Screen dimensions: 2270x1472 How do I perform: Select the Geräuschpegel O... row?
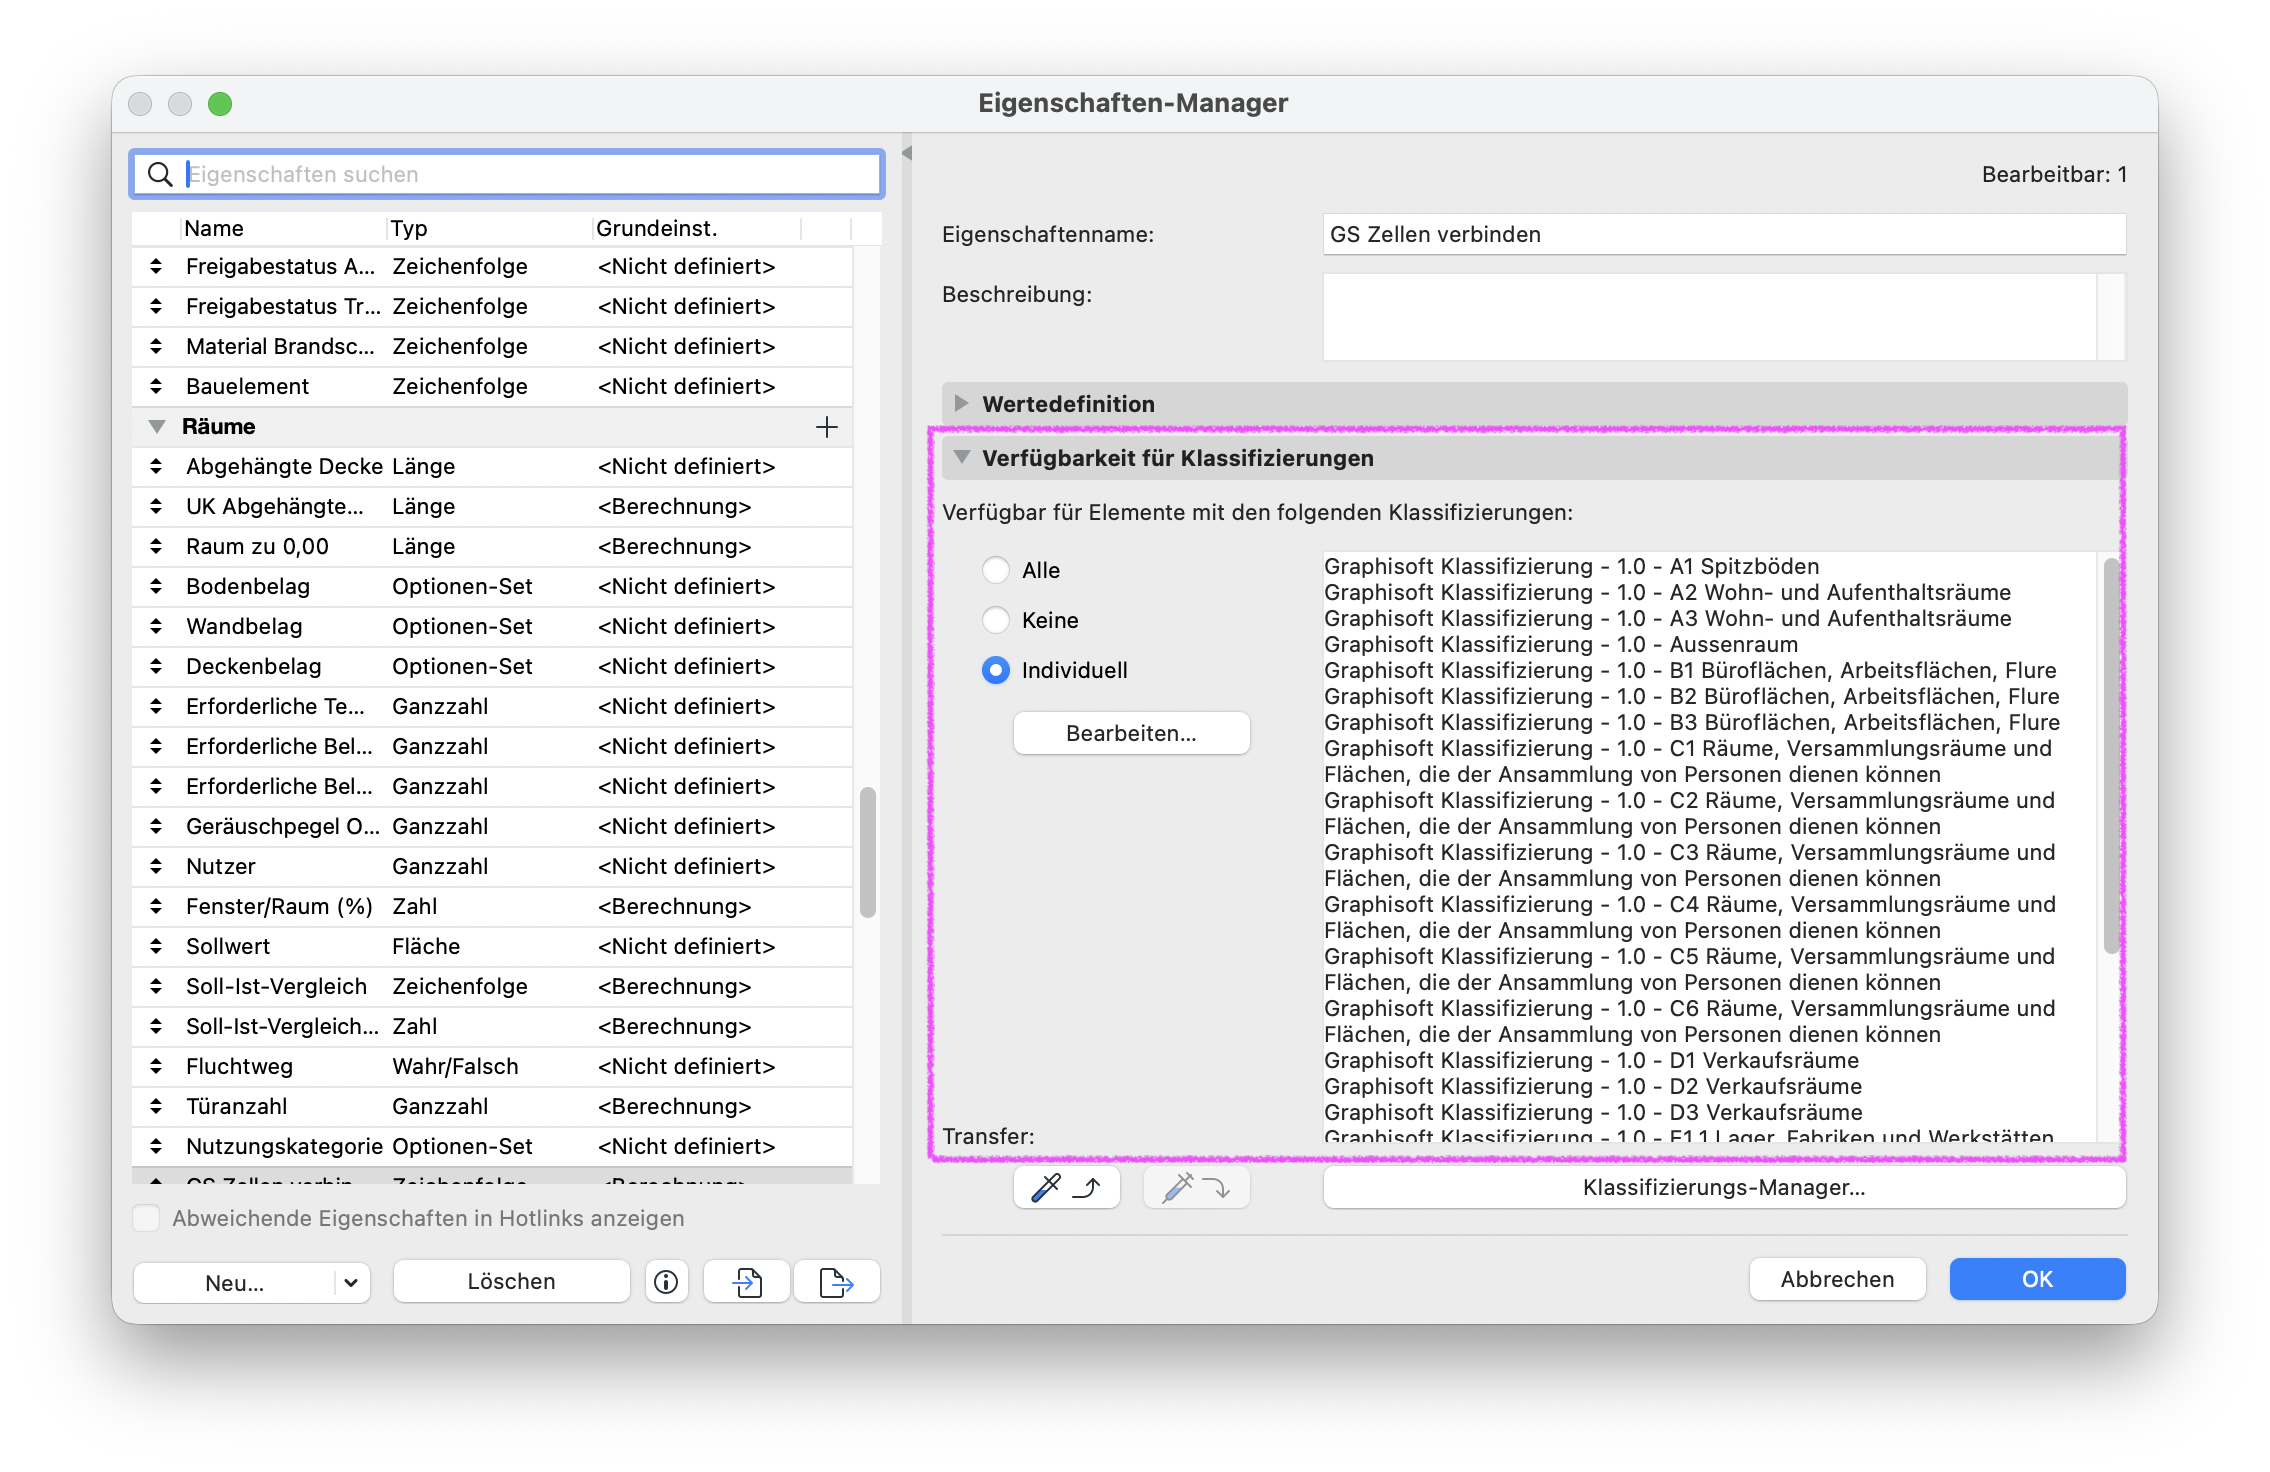492,827
